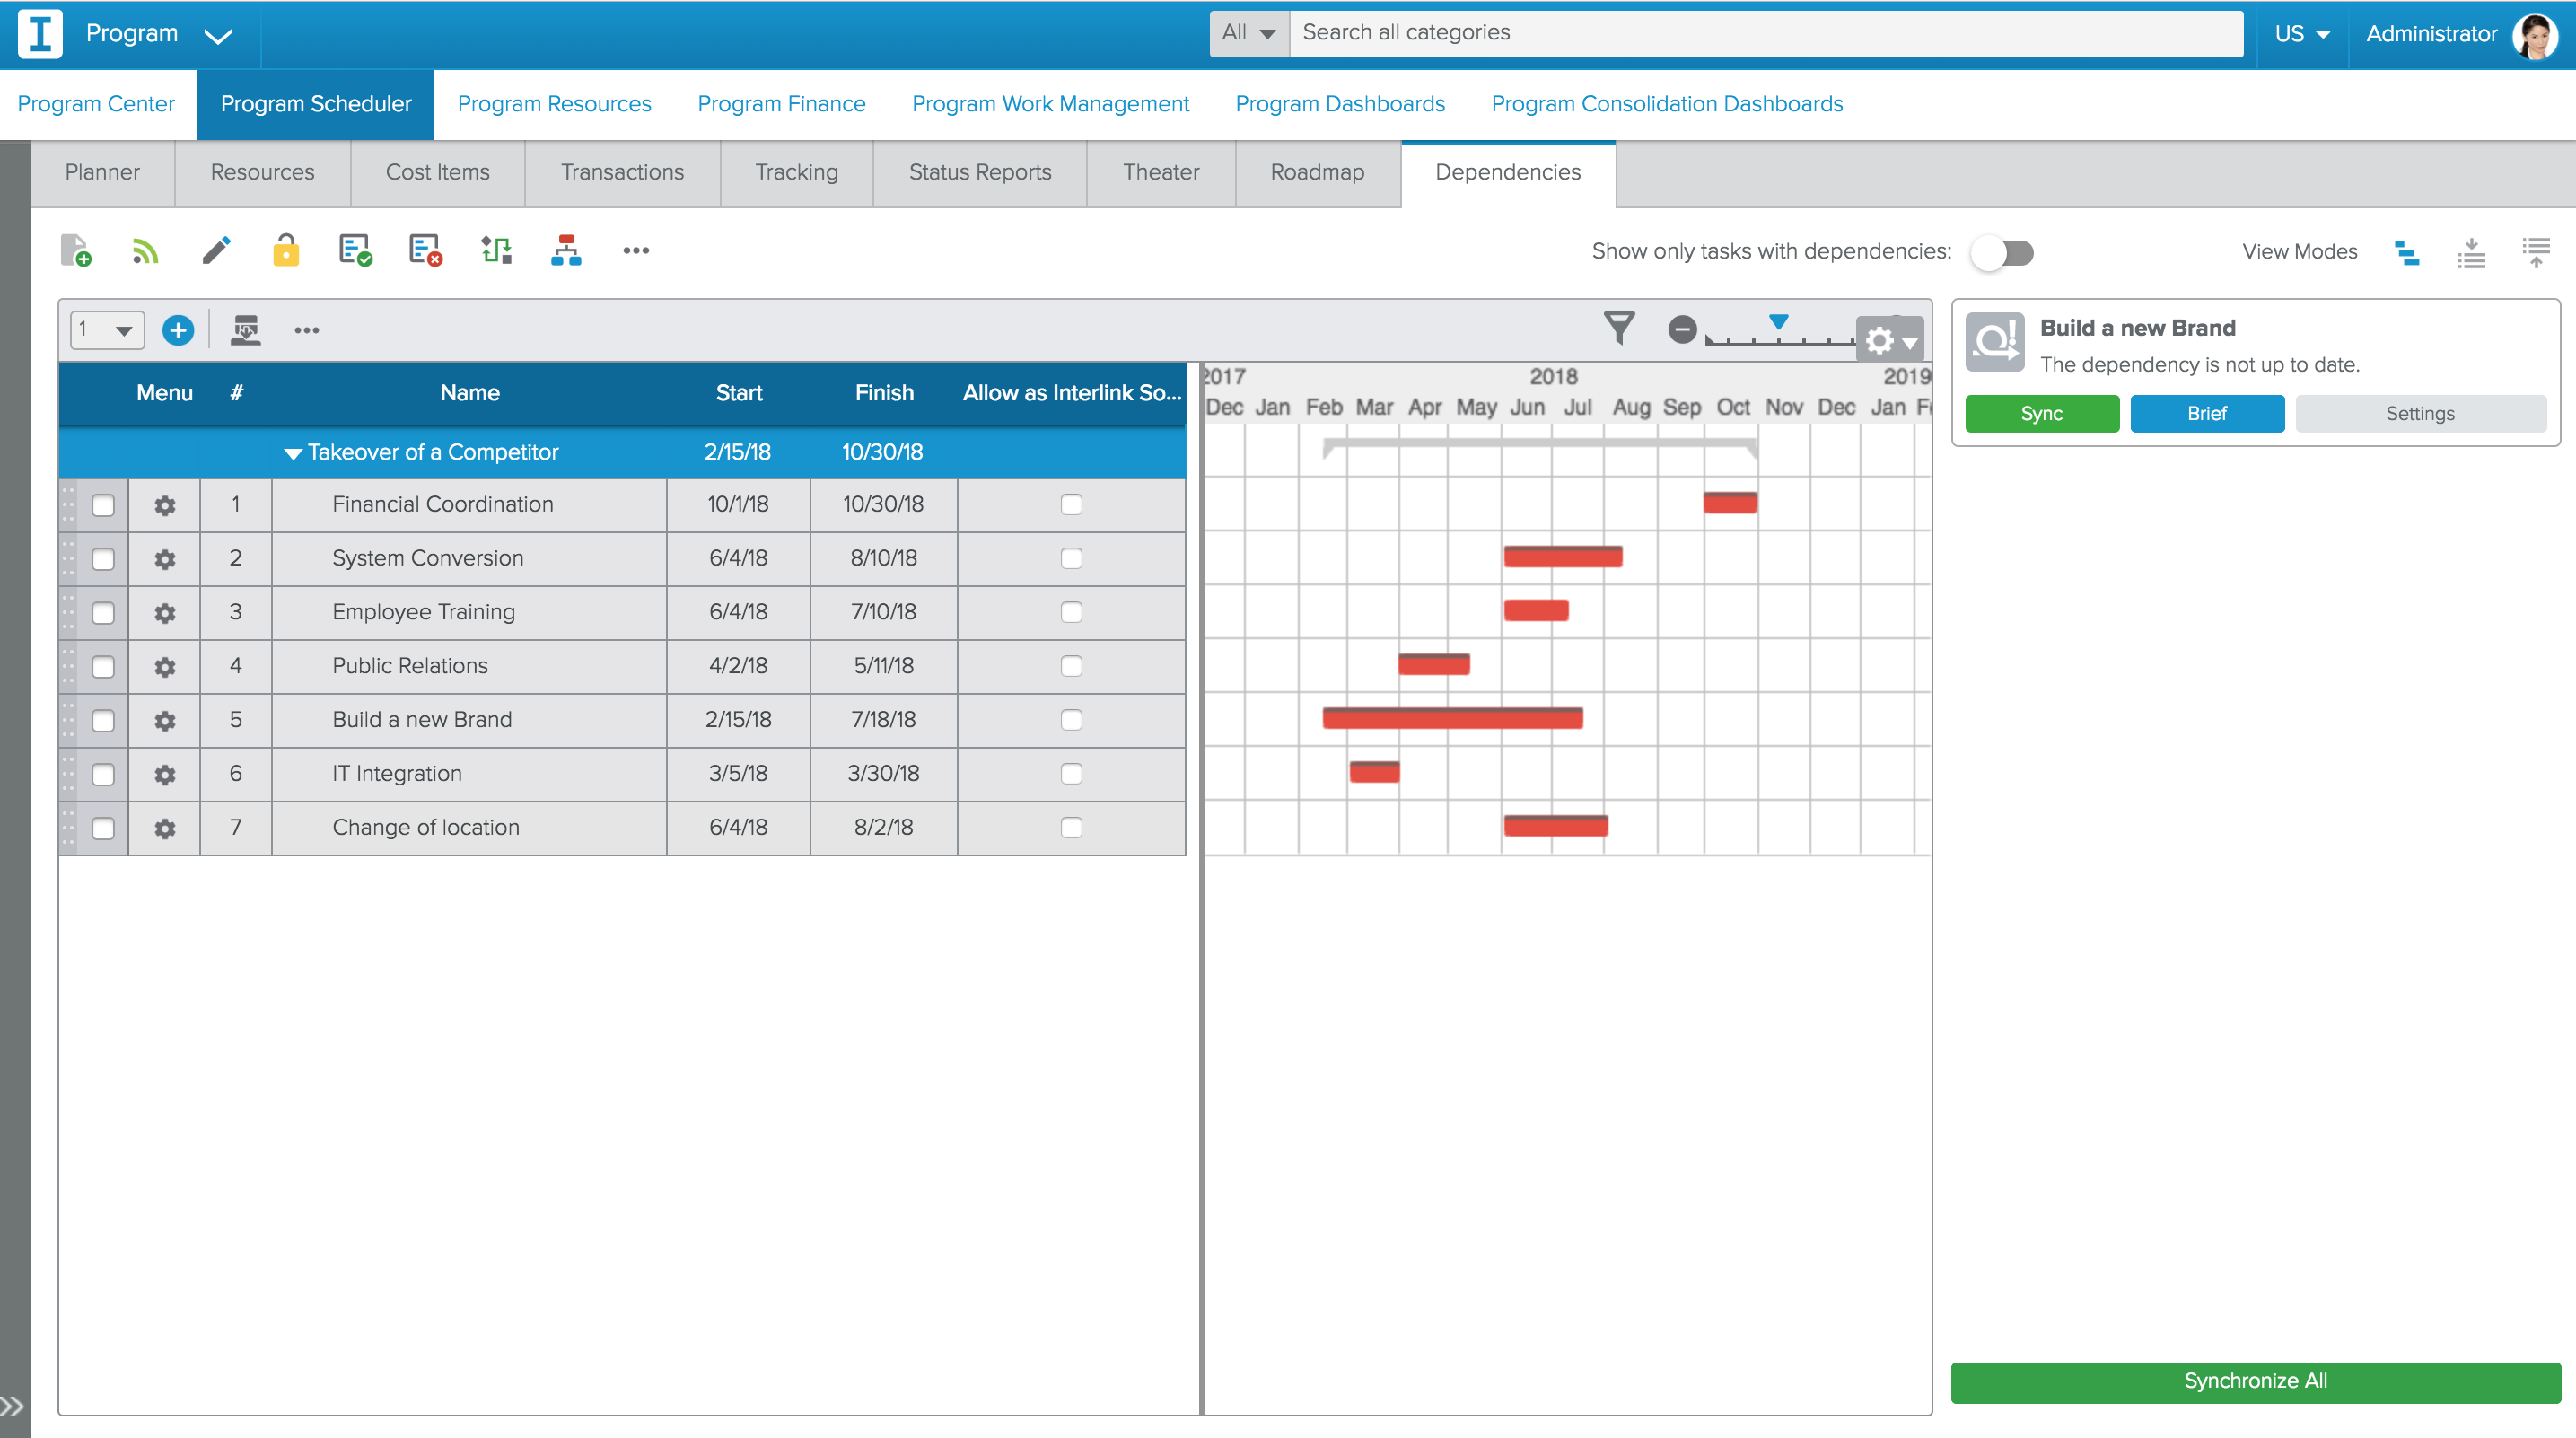Open the dependencies hierarchy icon
This screenshot has height=1438, width=2576.
pyautogui.click(x=566, y=250)
